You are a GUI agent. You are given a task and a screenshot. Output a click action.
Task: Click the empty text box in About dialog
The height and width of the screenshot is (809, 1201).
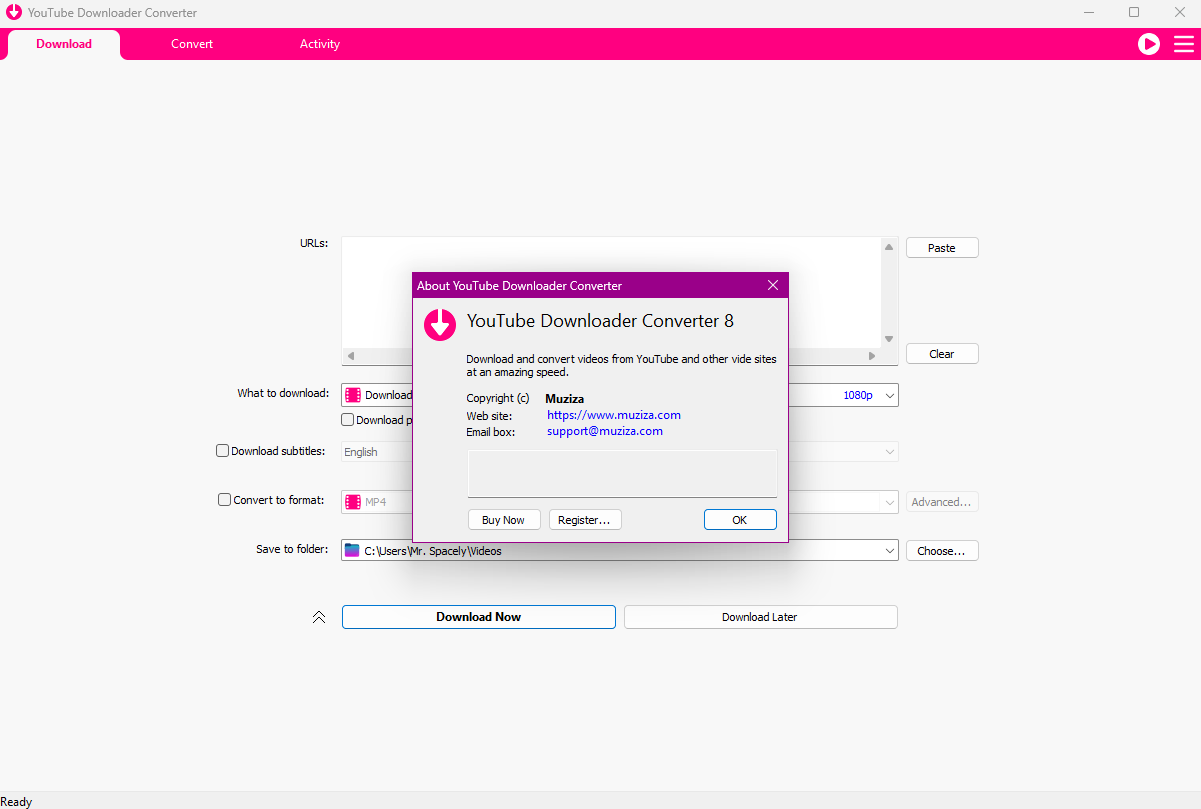622,473
